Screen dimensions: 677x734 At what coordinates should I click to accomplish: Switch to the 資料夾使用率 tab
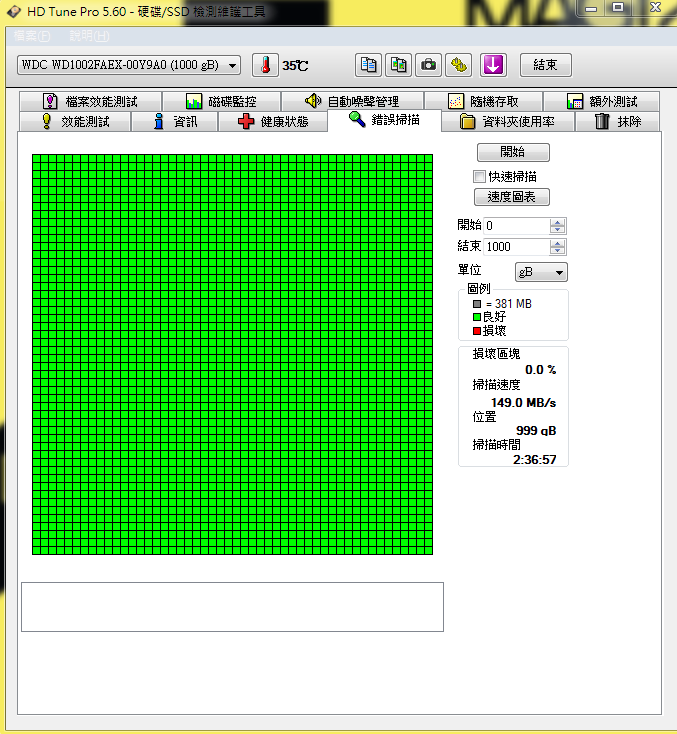click(508, 122)
